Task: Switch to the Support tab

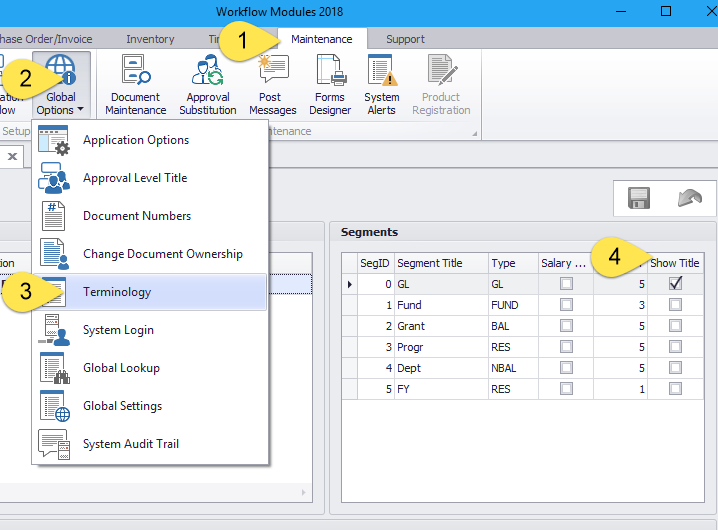Action: (x=405, y=39)
